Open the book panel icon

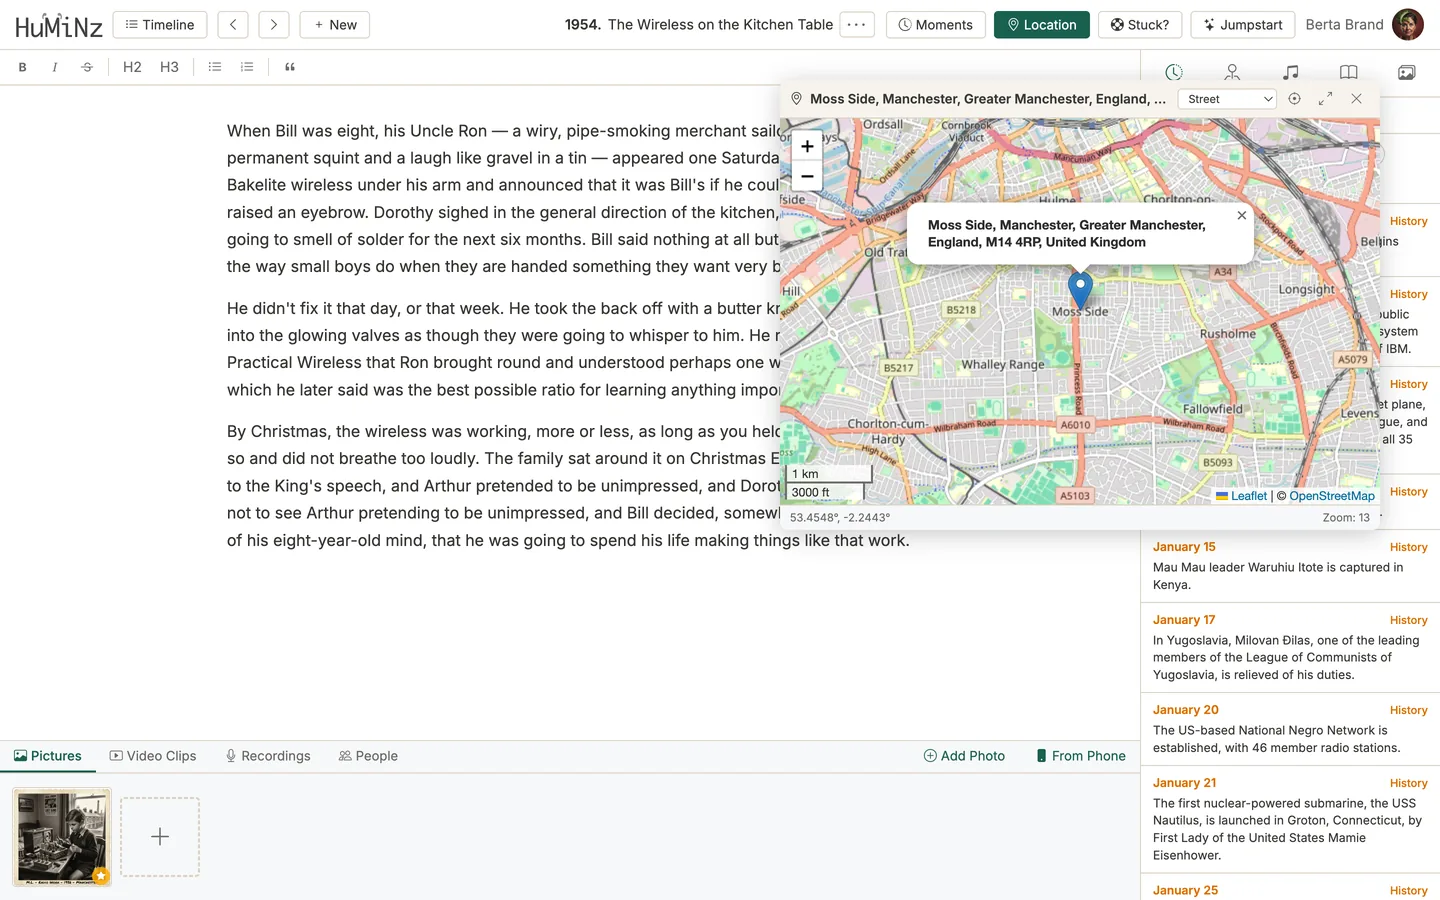point(1349,72)
